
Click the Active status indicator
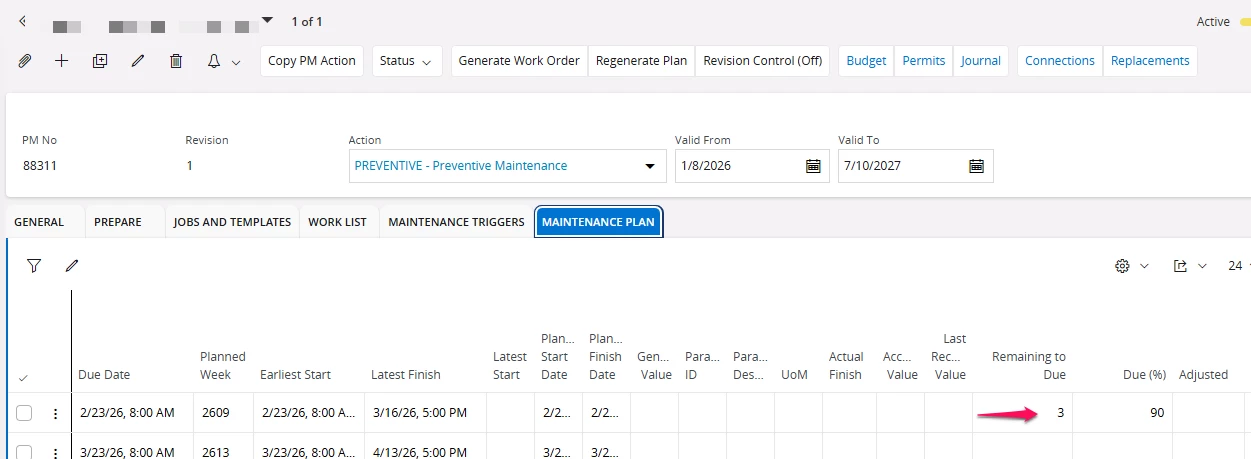(1213, 21)
